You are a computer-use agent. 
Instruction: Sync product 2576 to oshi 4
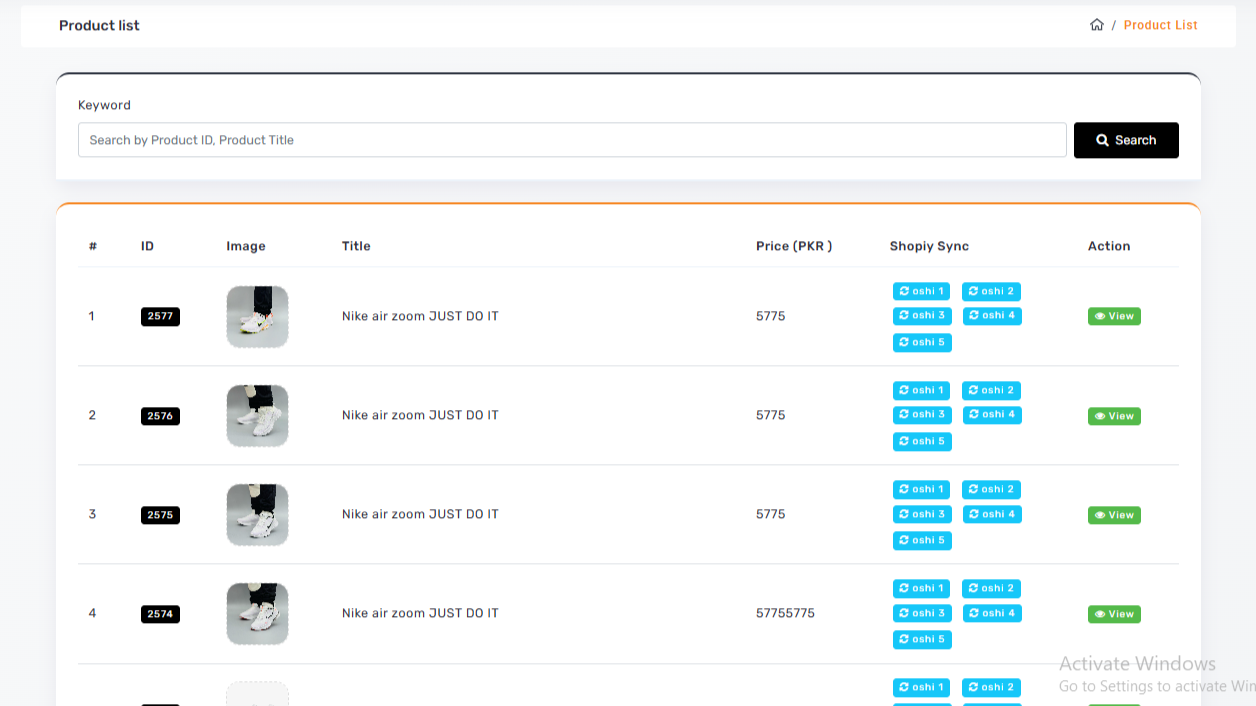(x=992, y=414)
